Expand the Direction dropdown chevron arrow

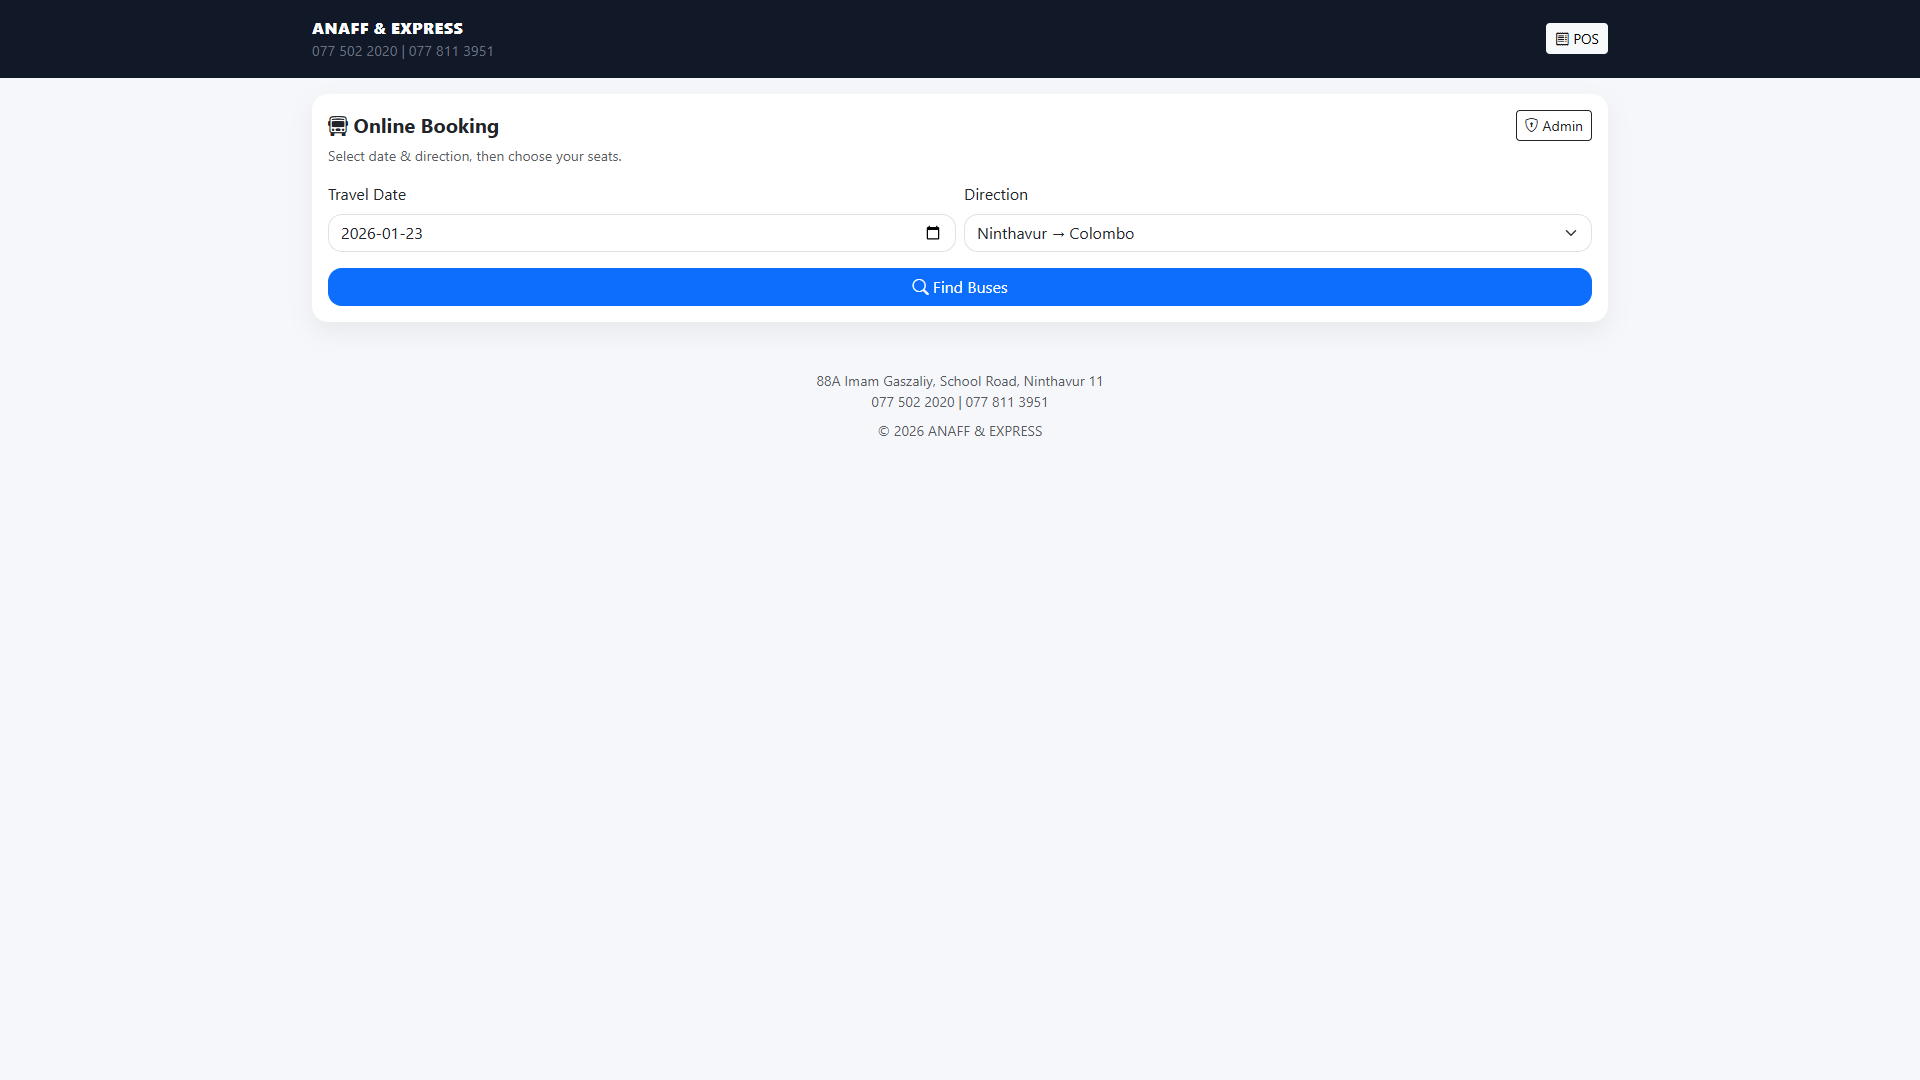click(x=1571, y=233)
